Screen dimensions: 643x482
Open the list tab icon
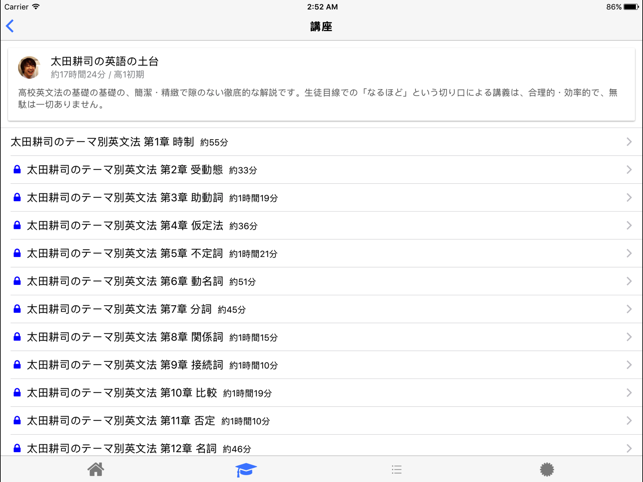click(397, 469)
